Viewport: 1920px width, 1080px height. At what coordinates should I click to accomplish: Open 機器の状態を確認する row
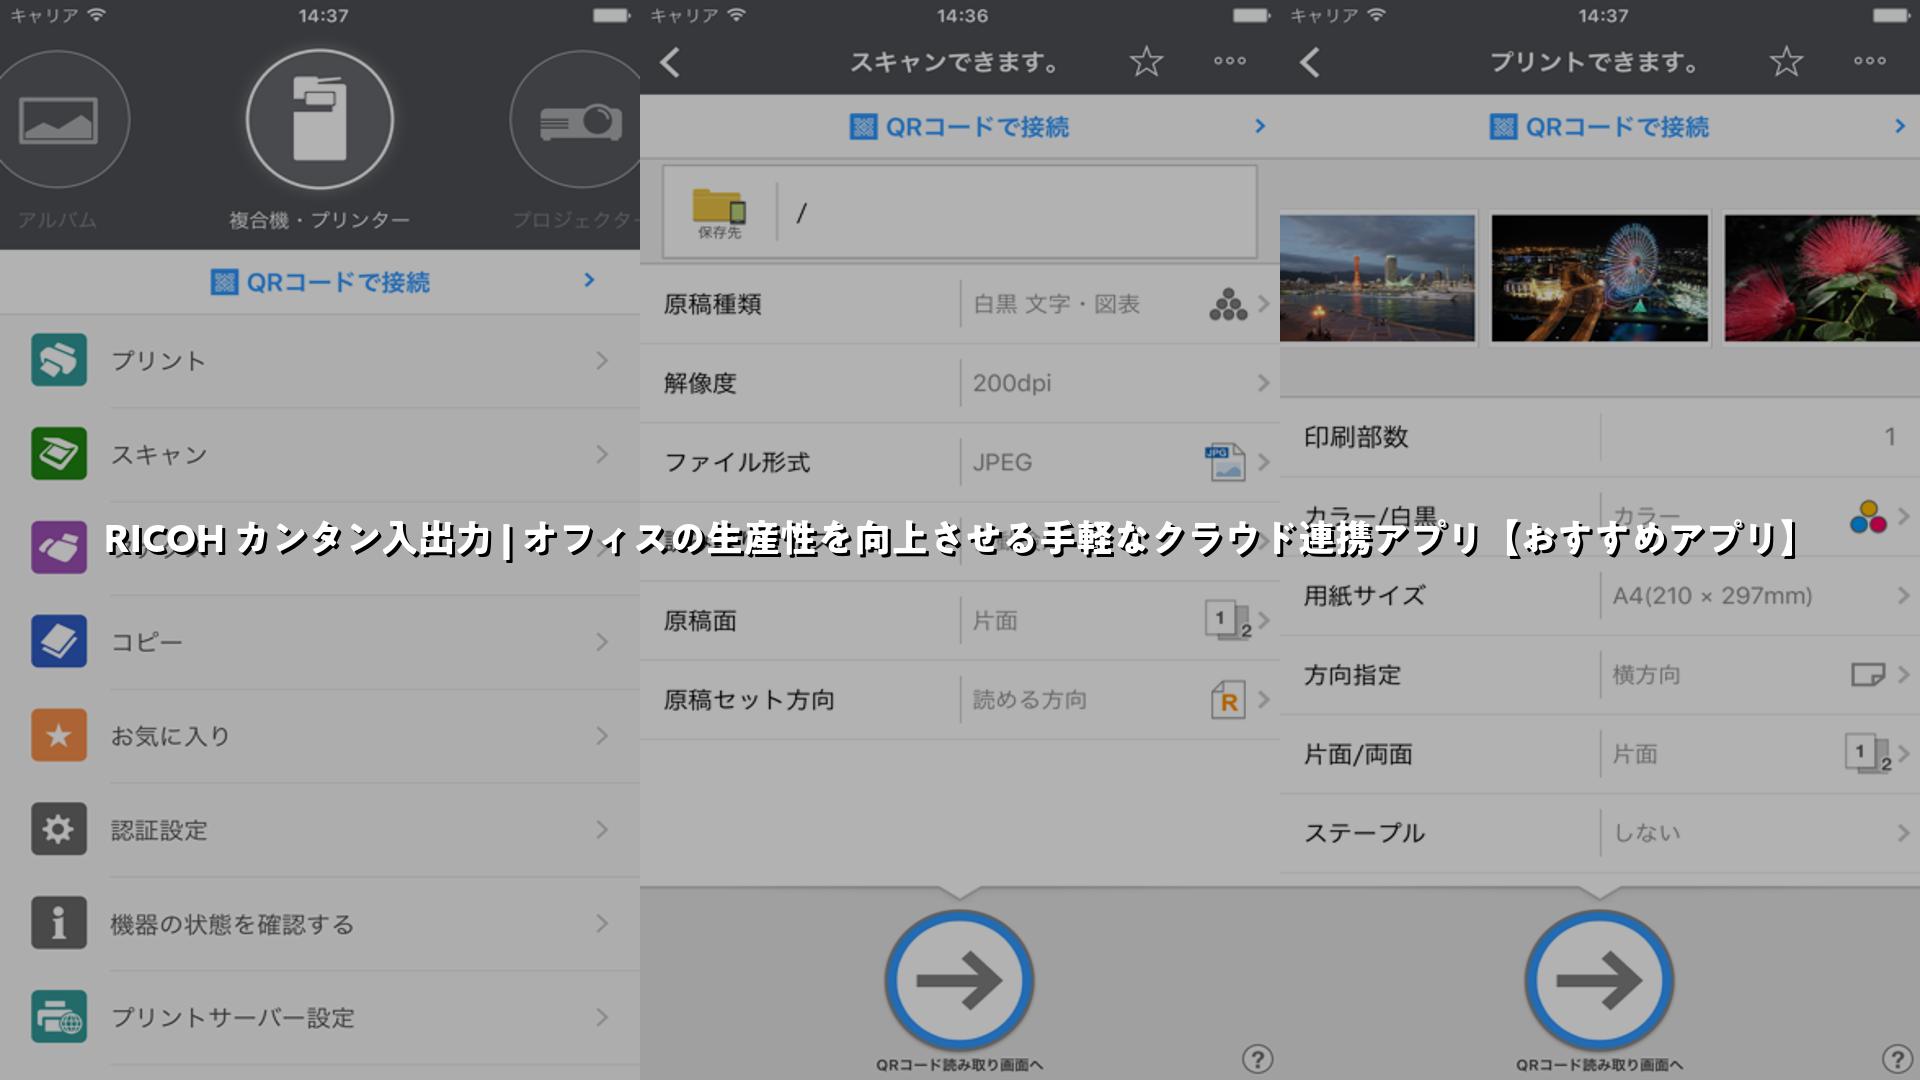pyautogui.click(x=320, y=924)
